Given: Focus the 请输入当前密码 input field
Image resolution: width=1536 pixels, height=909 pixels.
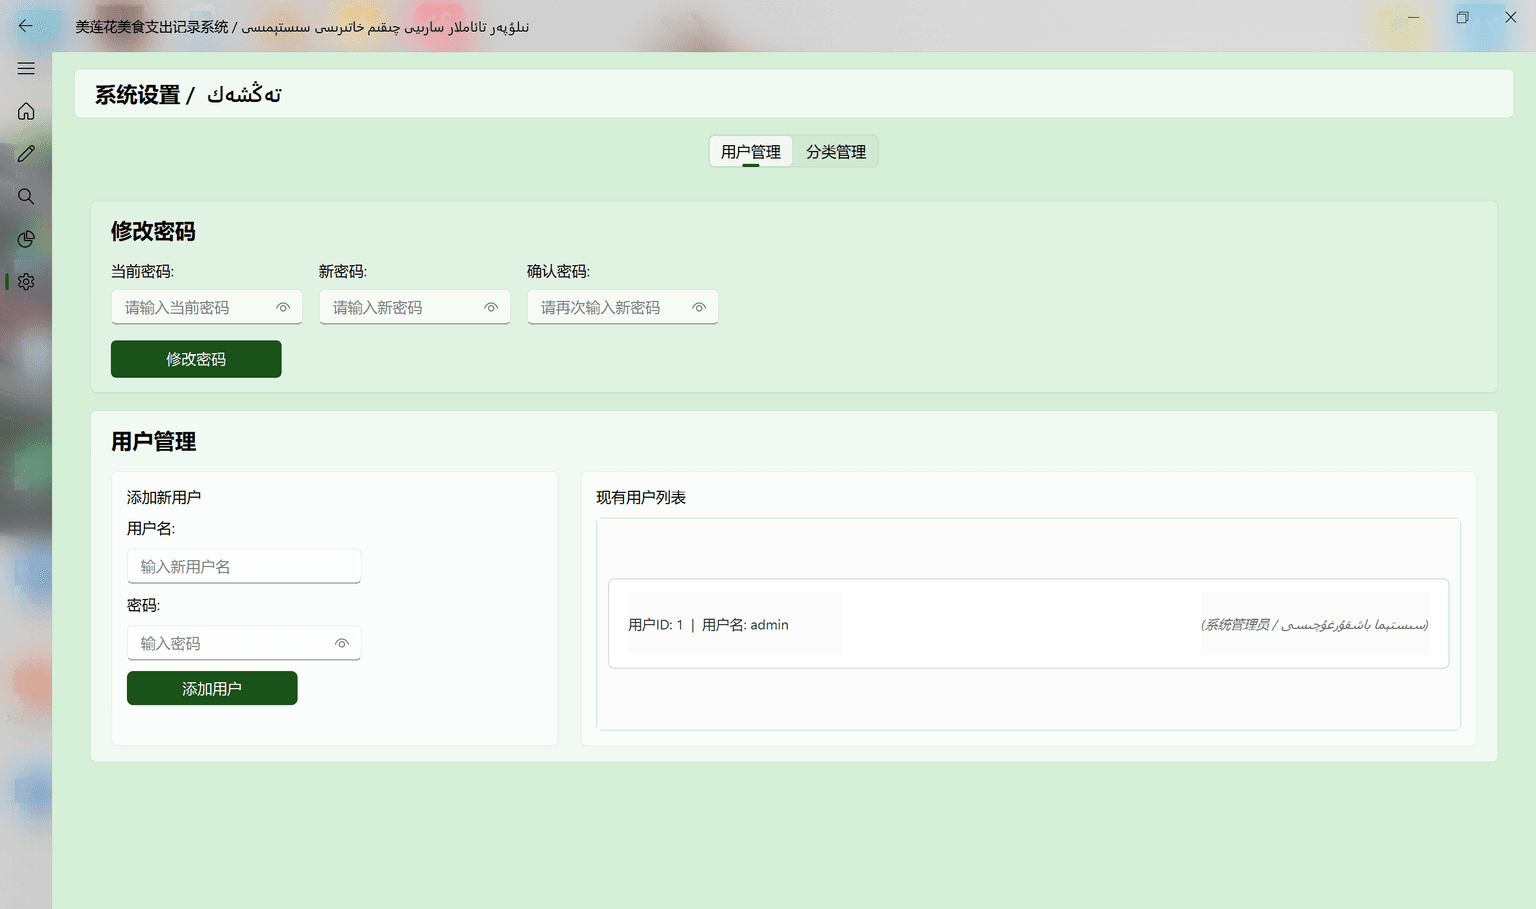Looking at the screenshot, I should pos(206,308).
